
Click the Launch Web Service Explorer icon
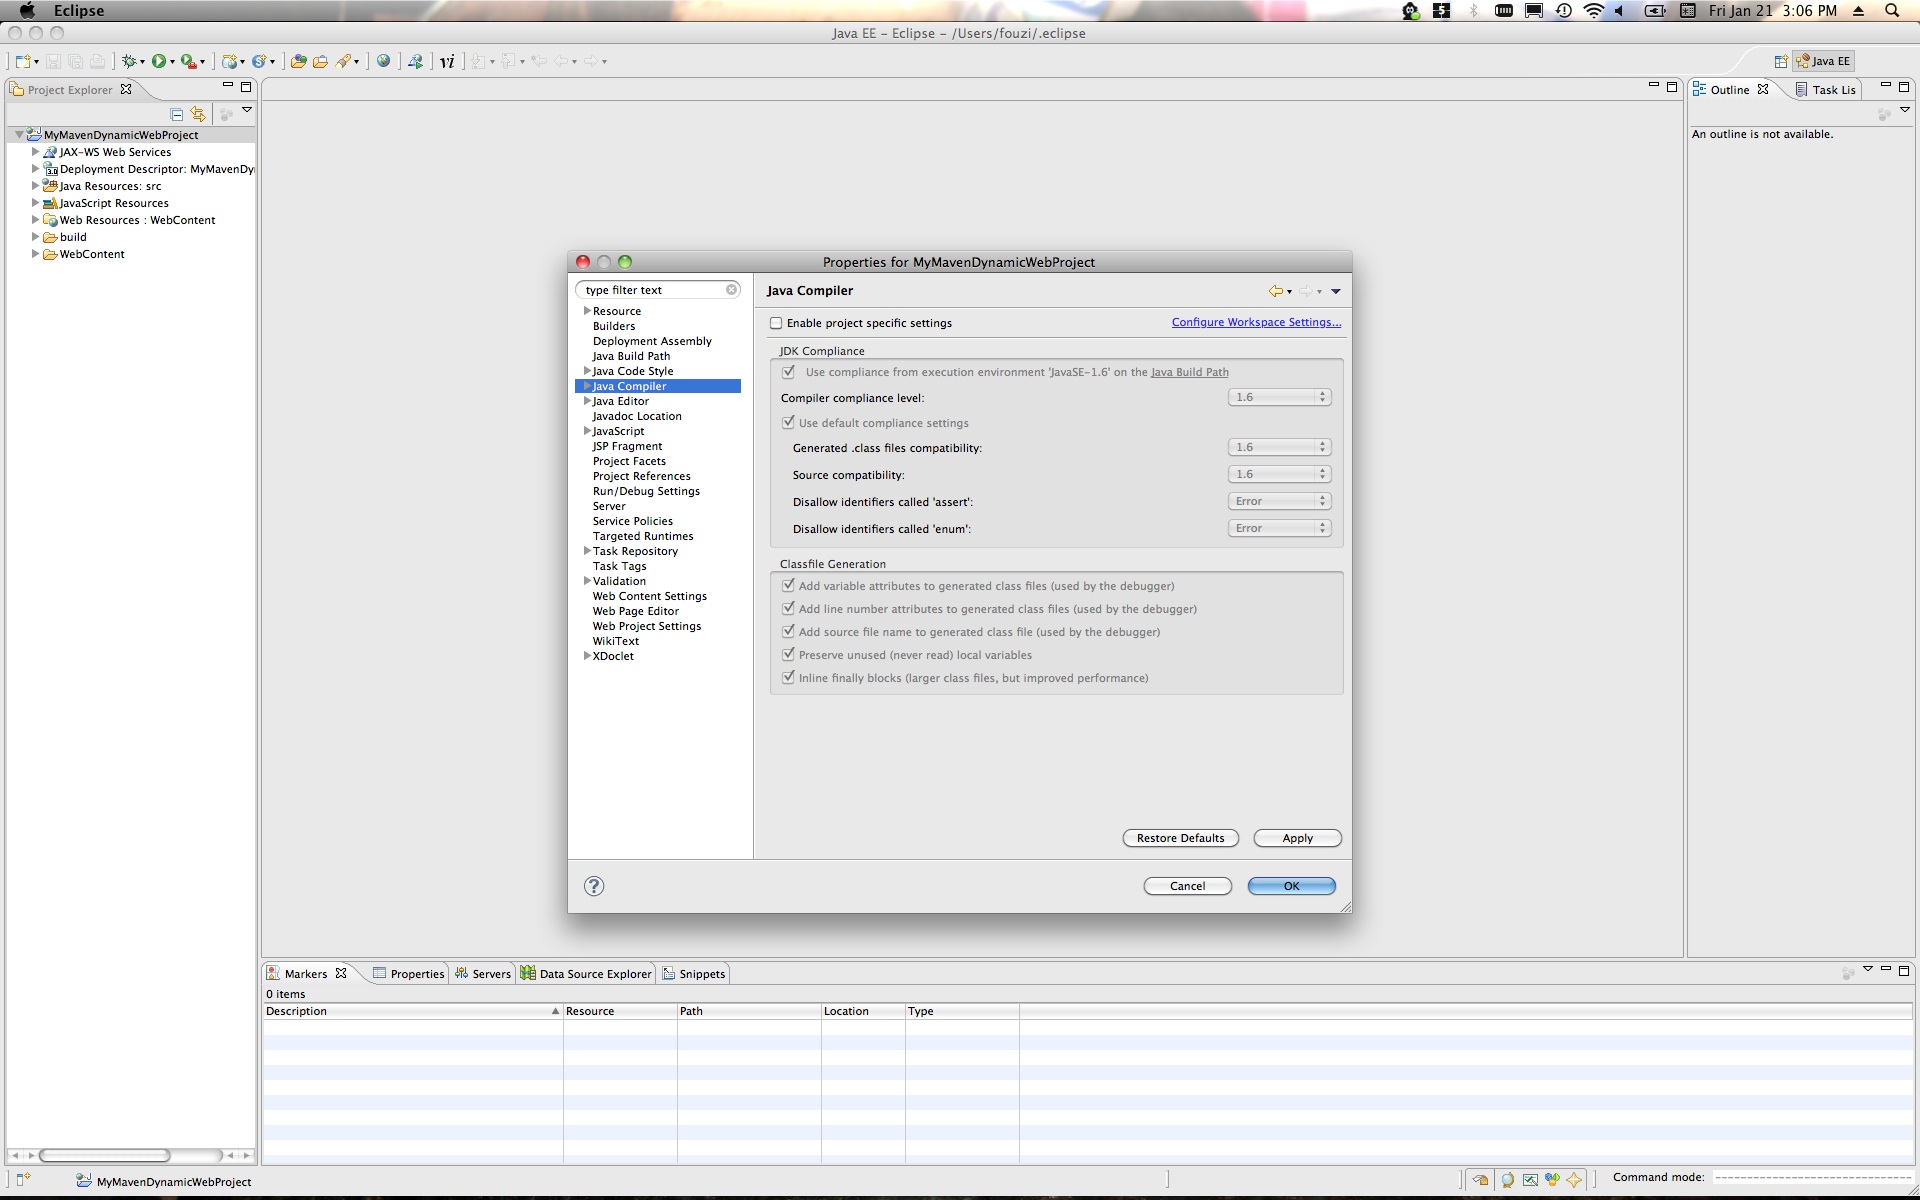(x=415, y=61)
